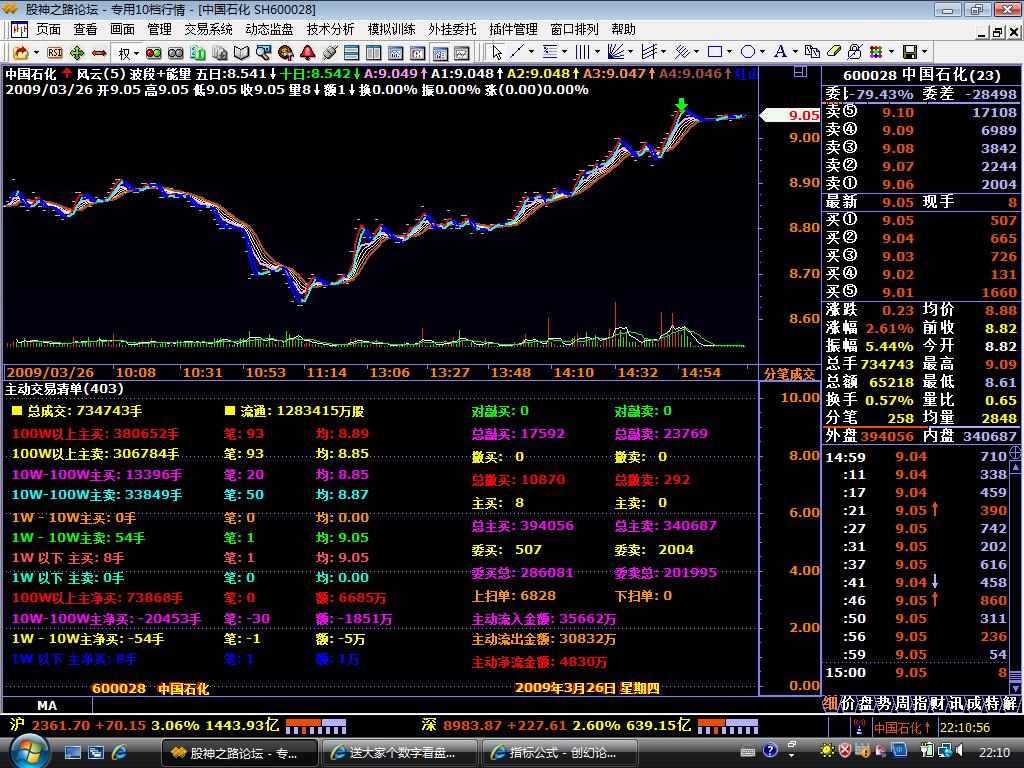Viewport: 1024px width, 768px height.
Task: Click the help question mark tray icon
Action: [770, 751]
